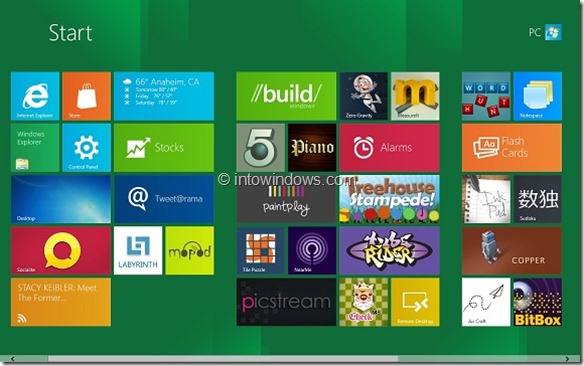
Task: Open the Ink Pad tile
Action: pos(486,199)
